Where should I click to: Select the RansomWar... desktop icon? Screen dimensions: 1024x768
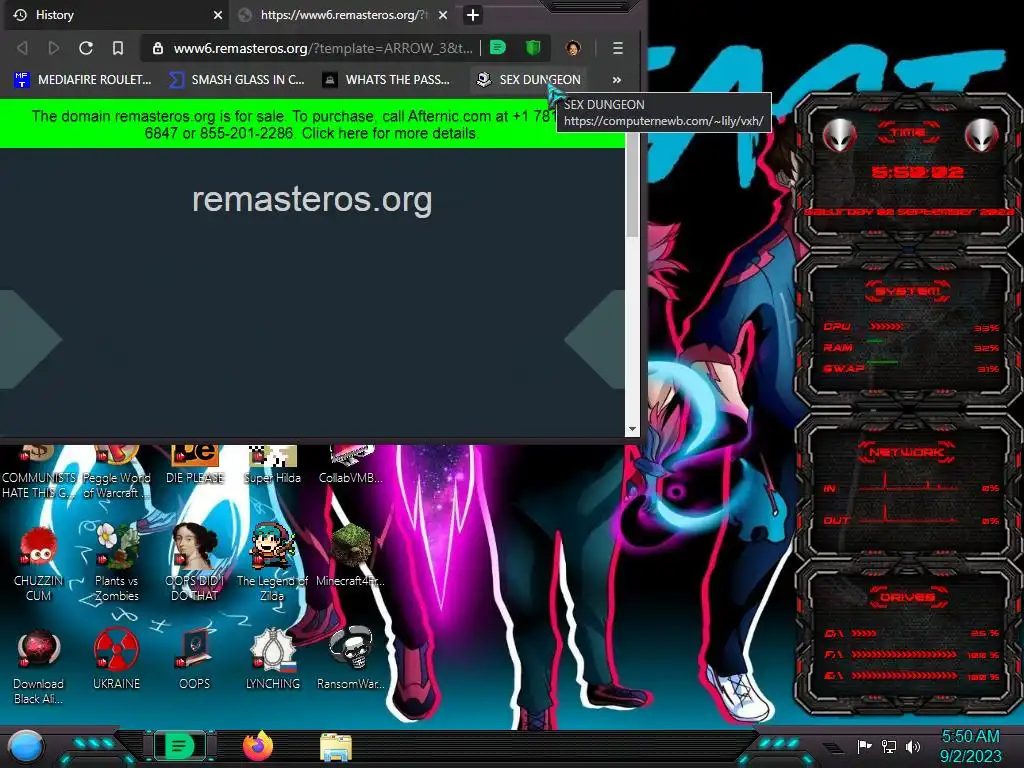click(351, 658)
